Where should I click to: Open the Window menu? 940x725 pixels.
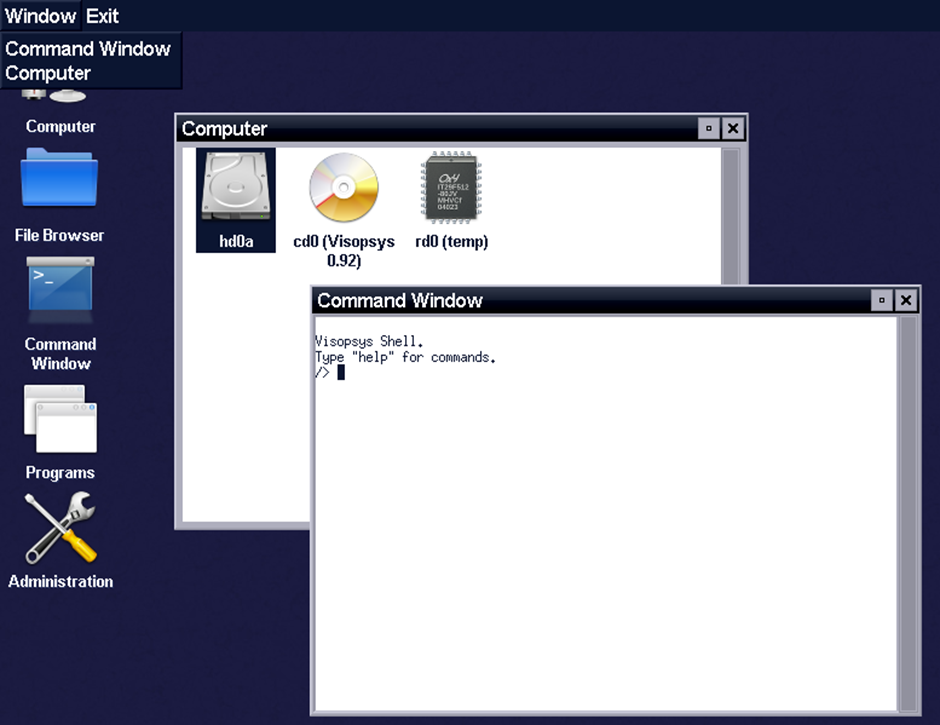[x=40, y=15]
